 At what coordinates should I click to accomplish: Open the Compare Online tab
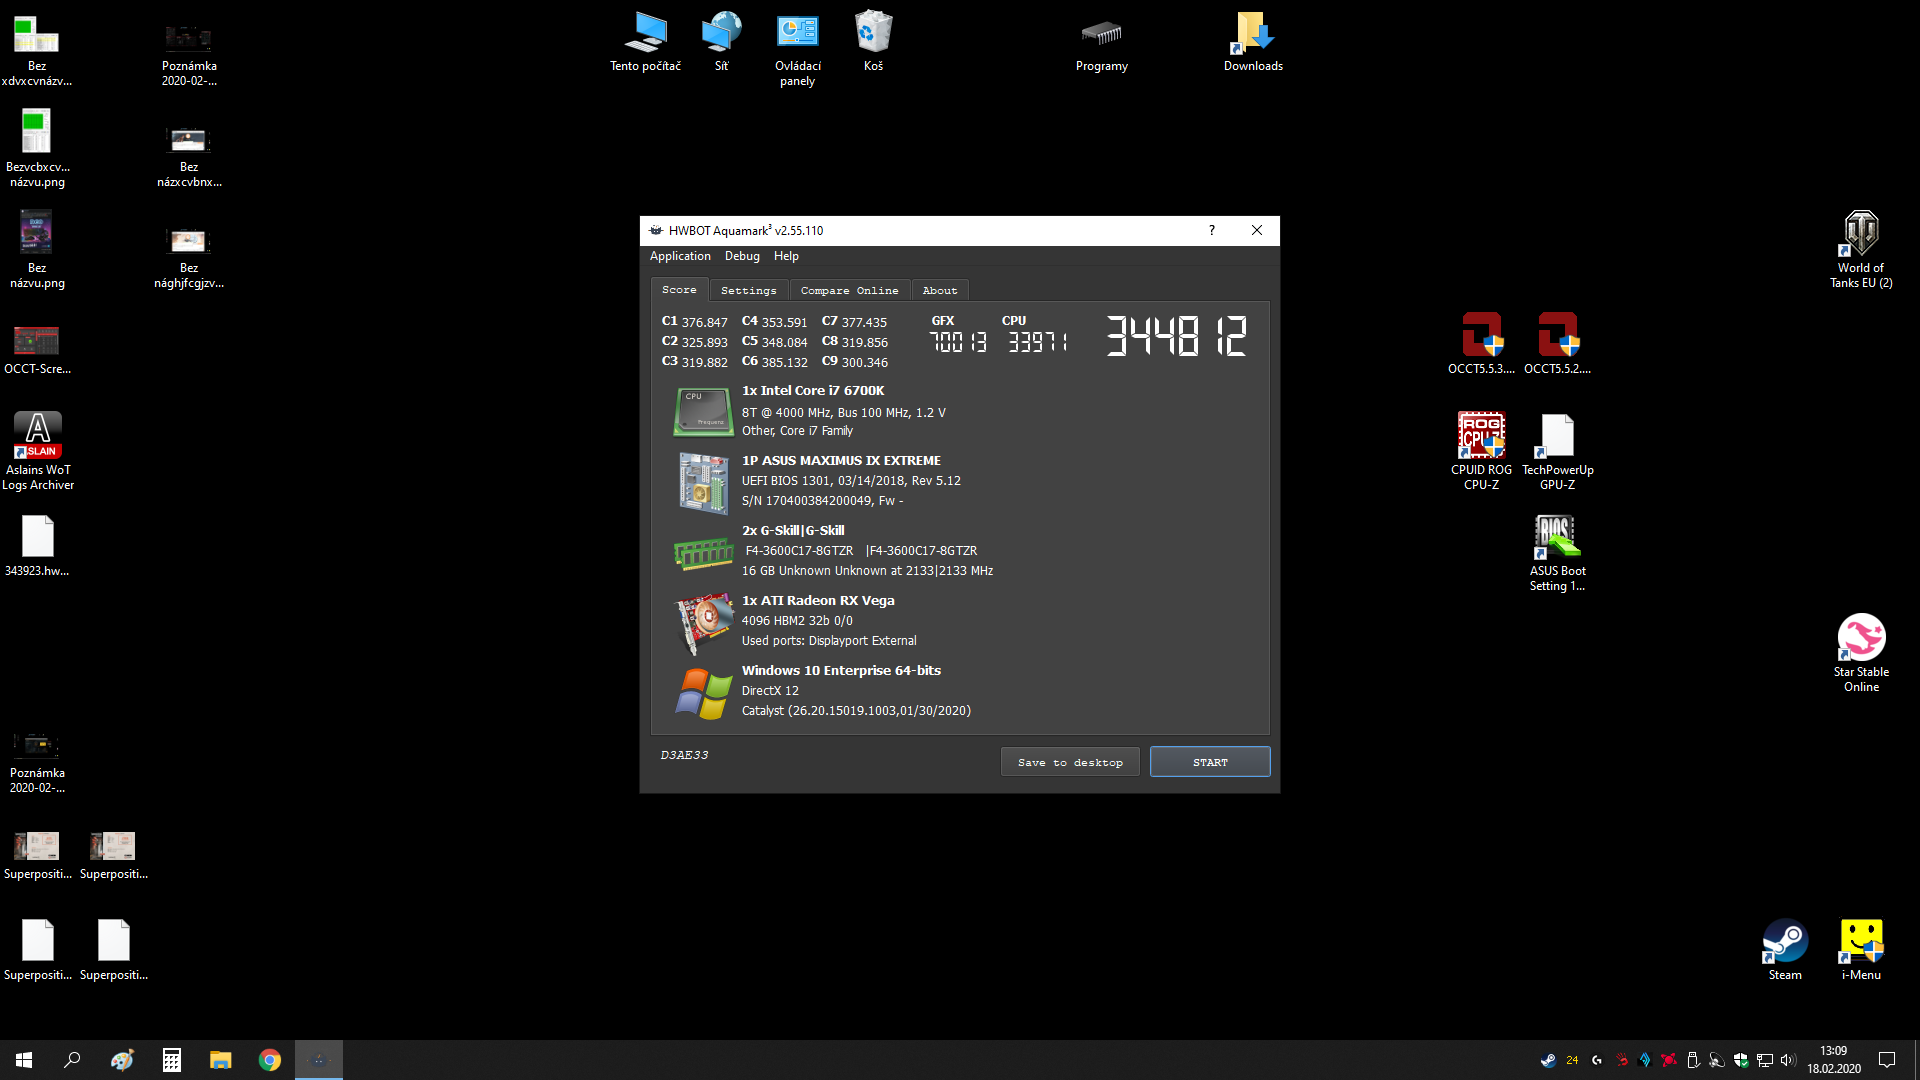(x=849, y=290)
